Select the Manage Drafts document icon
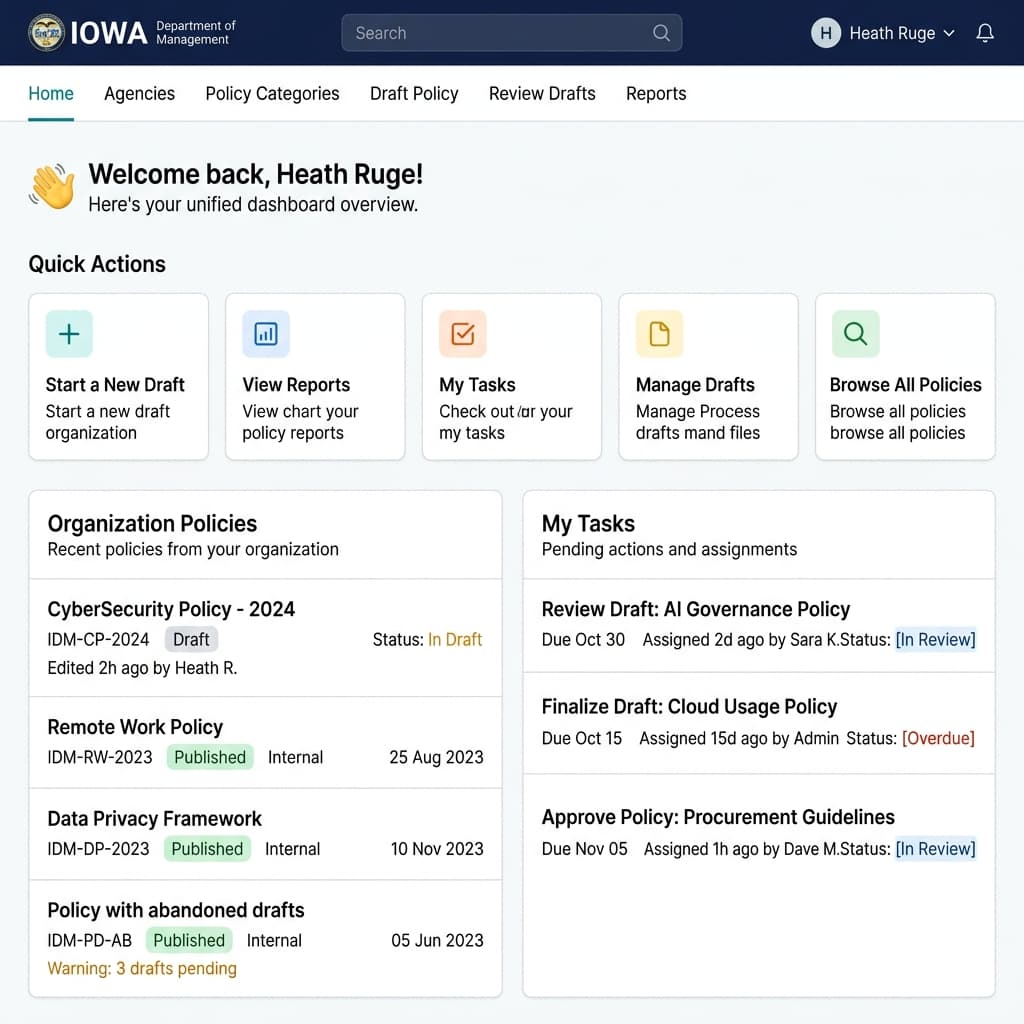The width and height of the screenshot is (1024, 1024). (x=658, y=334)
